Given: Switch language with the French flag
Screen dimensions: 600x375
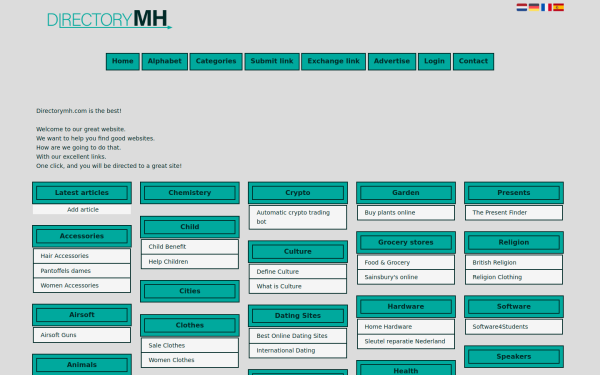Looking at the screenshot, I should tap(546, 7).
